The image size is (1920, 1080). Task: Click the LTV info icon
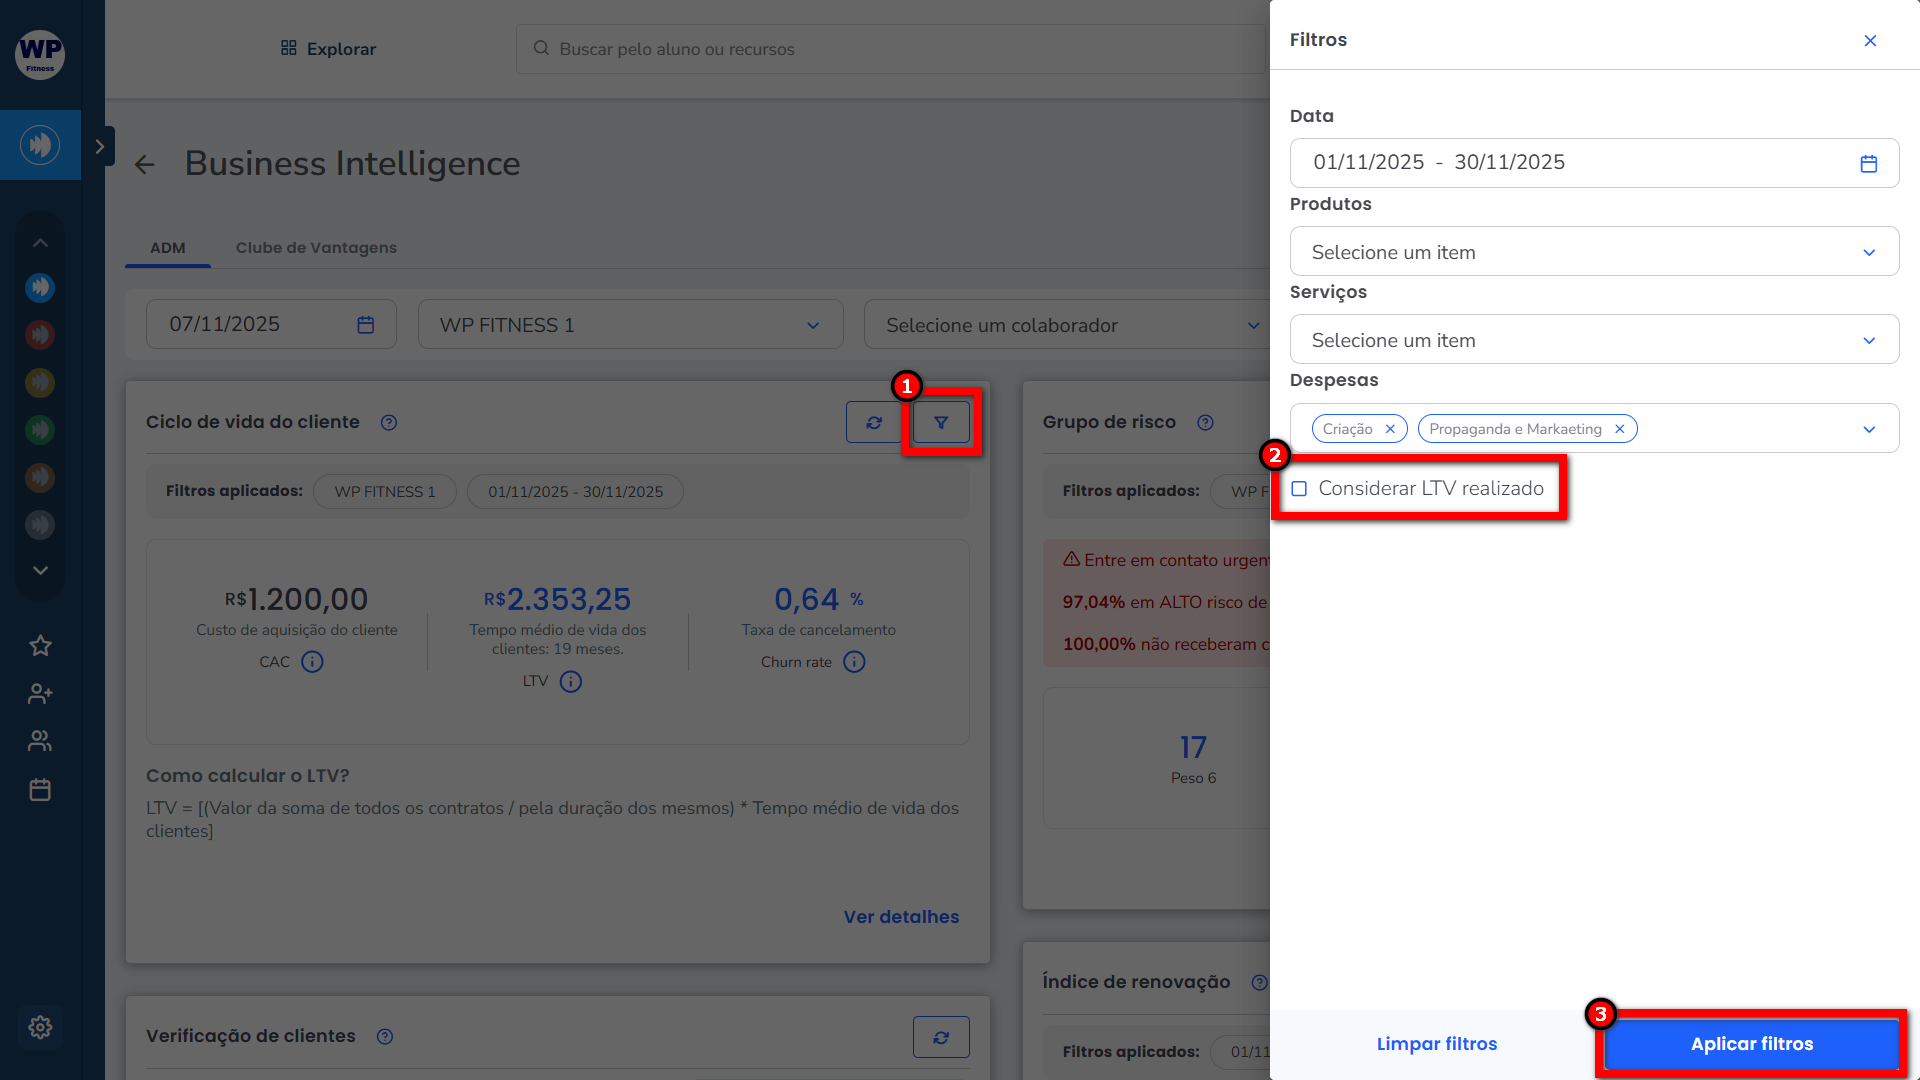click(x=570, y=682)
